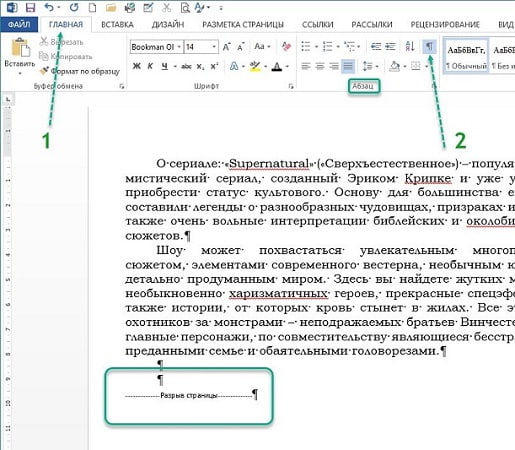The height and width of the screenshot is (450, 515).
Task: Open font color dropdown arrow
Action: pos(287,66)
